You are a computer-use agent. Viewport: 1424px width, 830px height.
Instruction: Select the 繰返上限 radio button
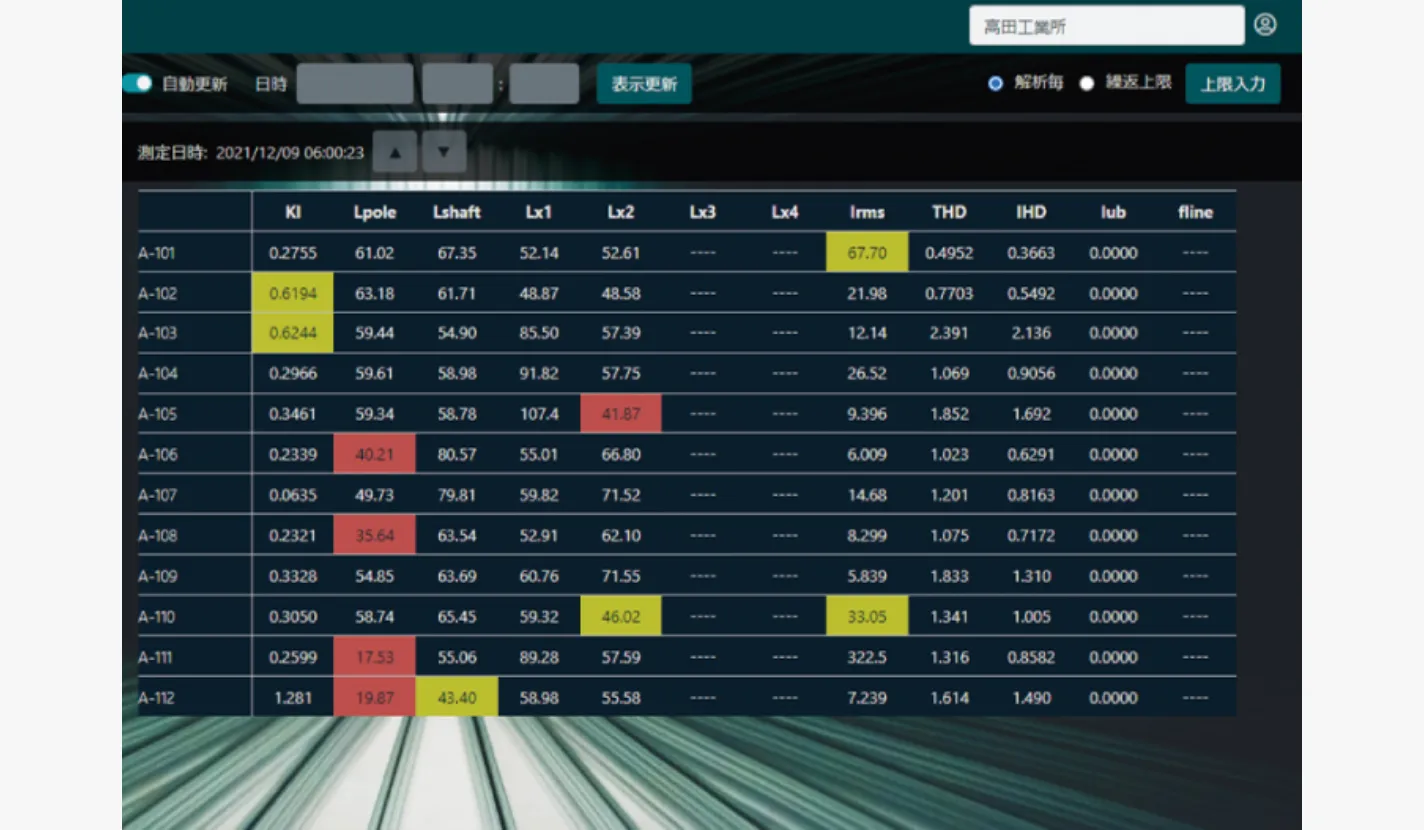point(1087,84)
